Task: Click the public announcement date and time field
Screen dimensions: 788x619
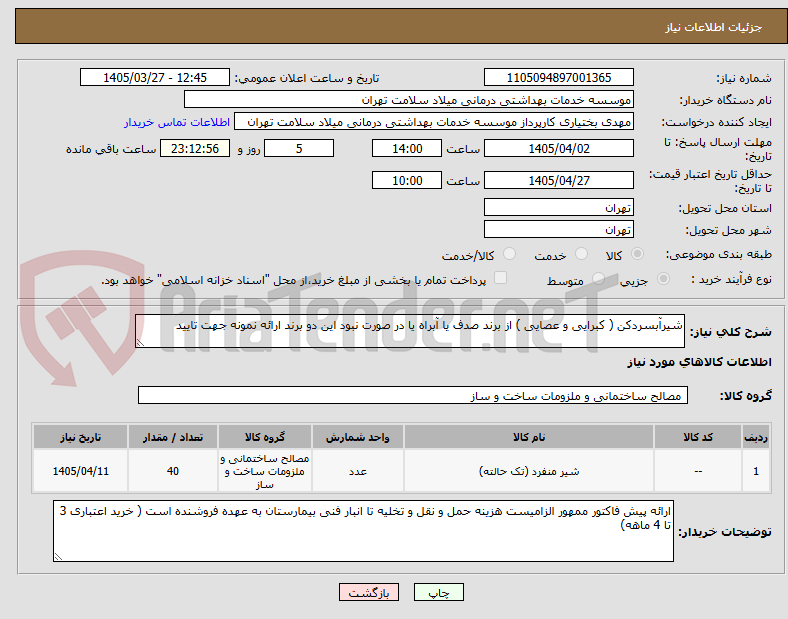Action: (x=155, y=77)
